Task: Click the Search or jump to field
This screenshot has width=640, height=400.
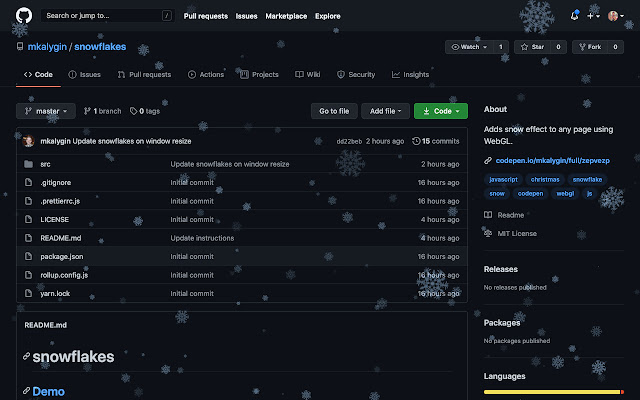Action: [x=100, y=16]
